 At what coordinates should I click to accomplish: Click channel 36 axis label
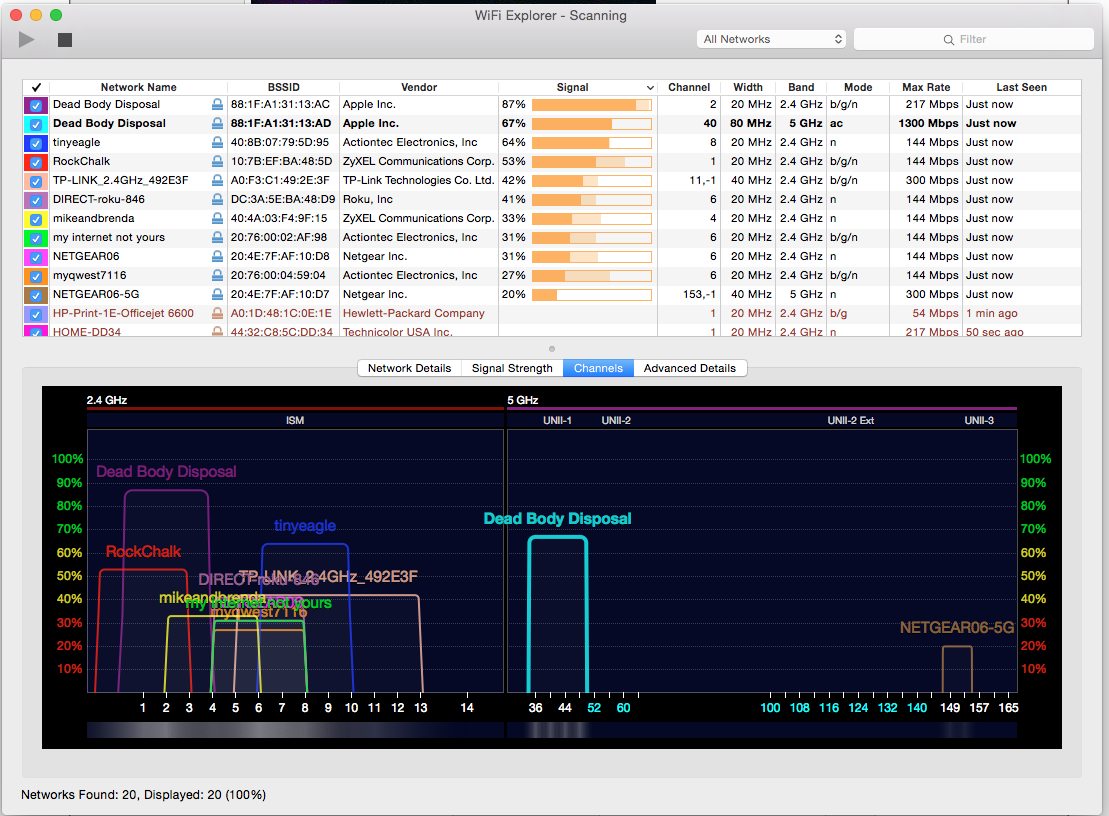pyautogui.click(x=535, y=708)
